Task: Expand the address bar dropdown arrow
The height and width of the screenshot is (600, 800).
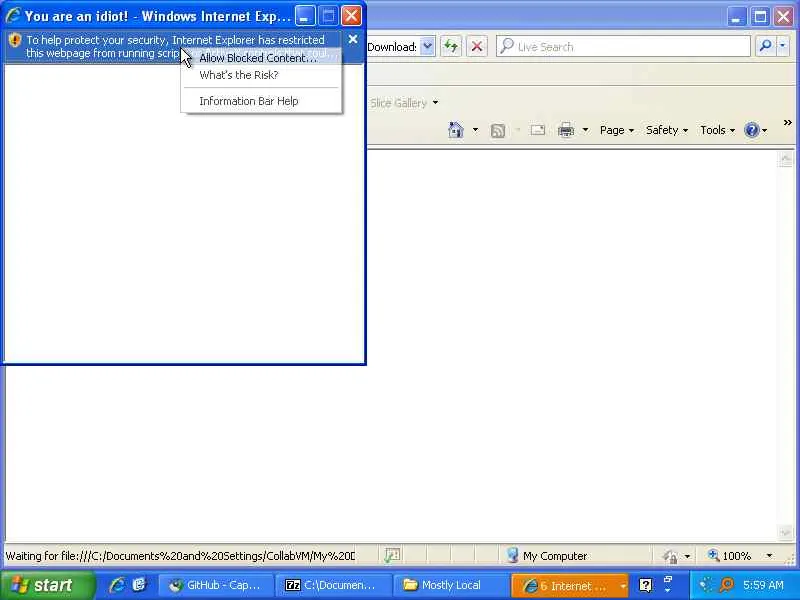Action: (428, 46)
